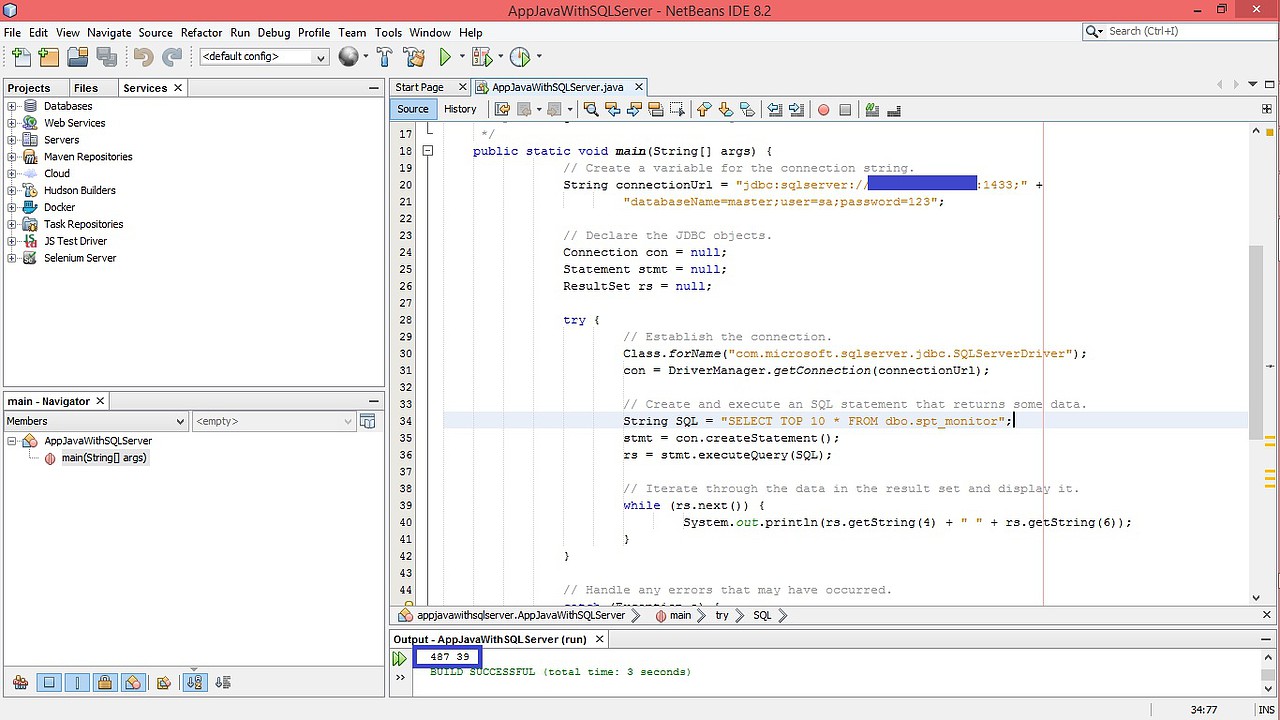Click the Find Selection magnifier icon

(x=591, y=109)
